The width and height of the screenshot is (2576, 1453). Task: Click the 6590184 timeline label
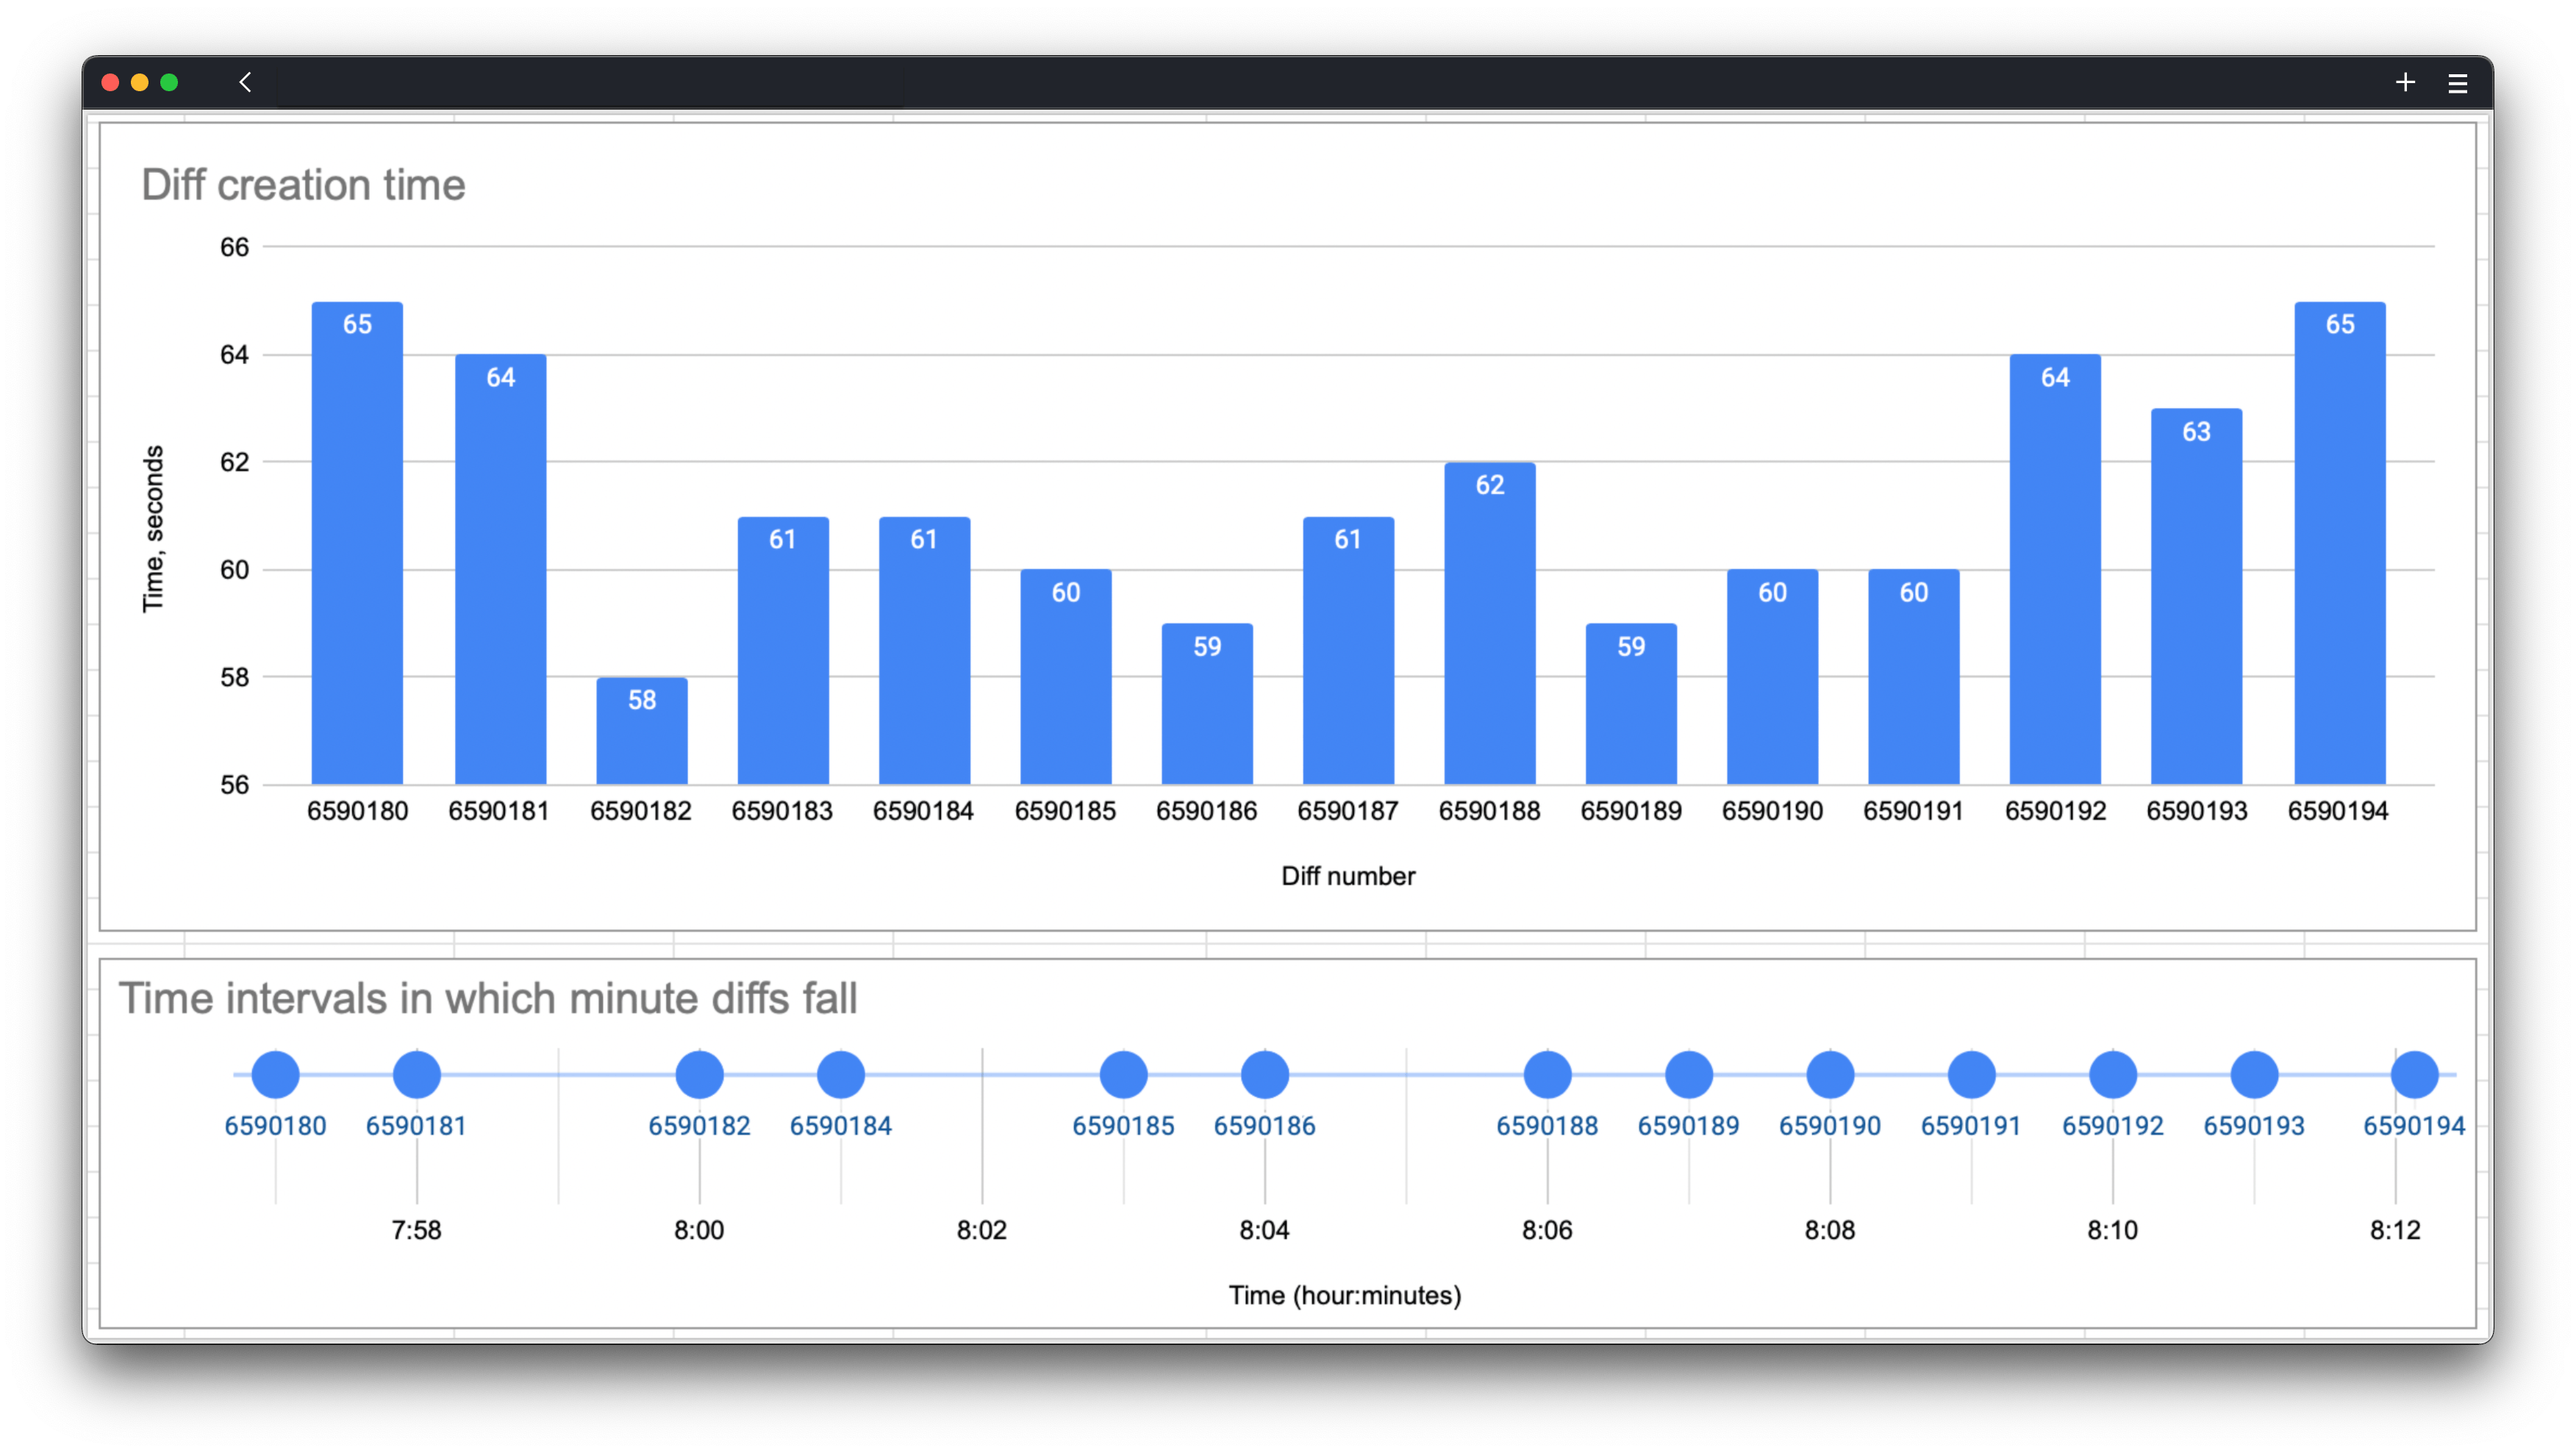pyautogui.click(x=840, y=1126)
